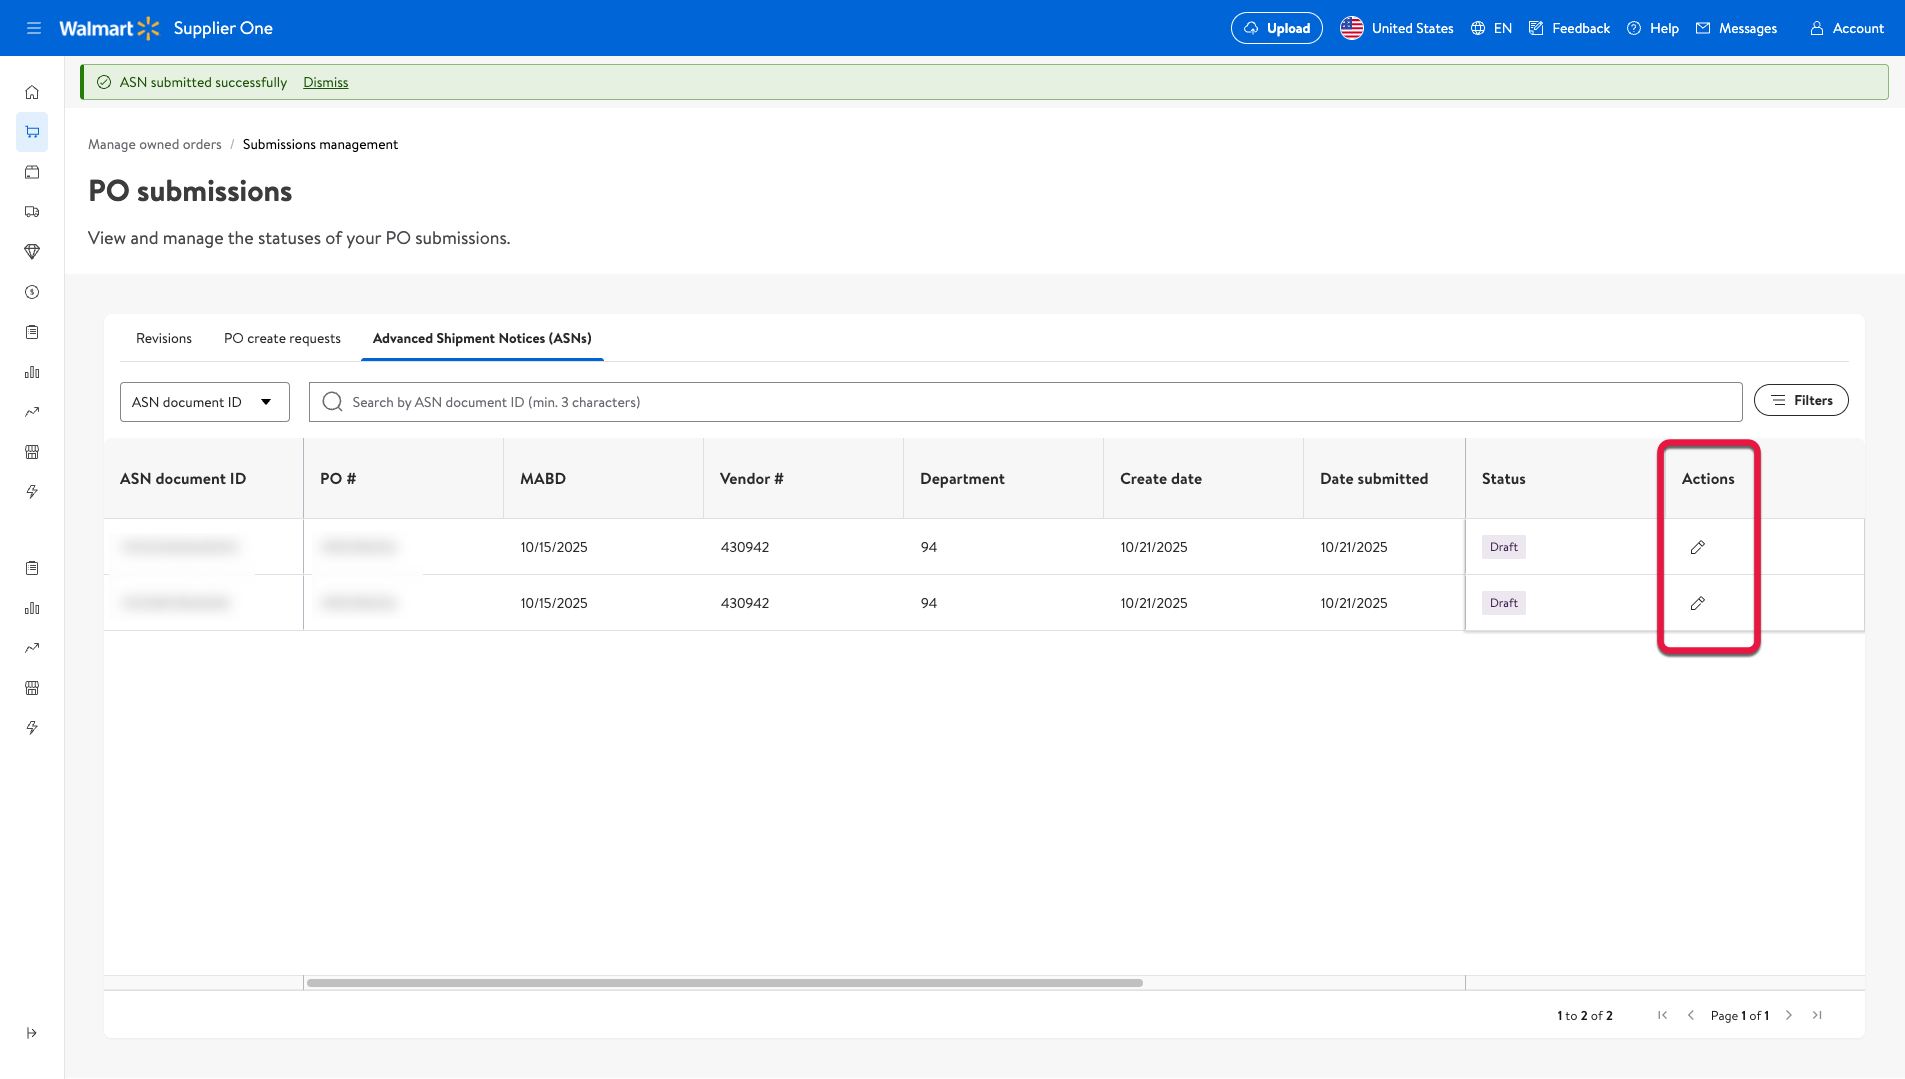The image size is (1905, 1079).
Task: Go to Home from the sidebar
Action: tap(32, 92)
